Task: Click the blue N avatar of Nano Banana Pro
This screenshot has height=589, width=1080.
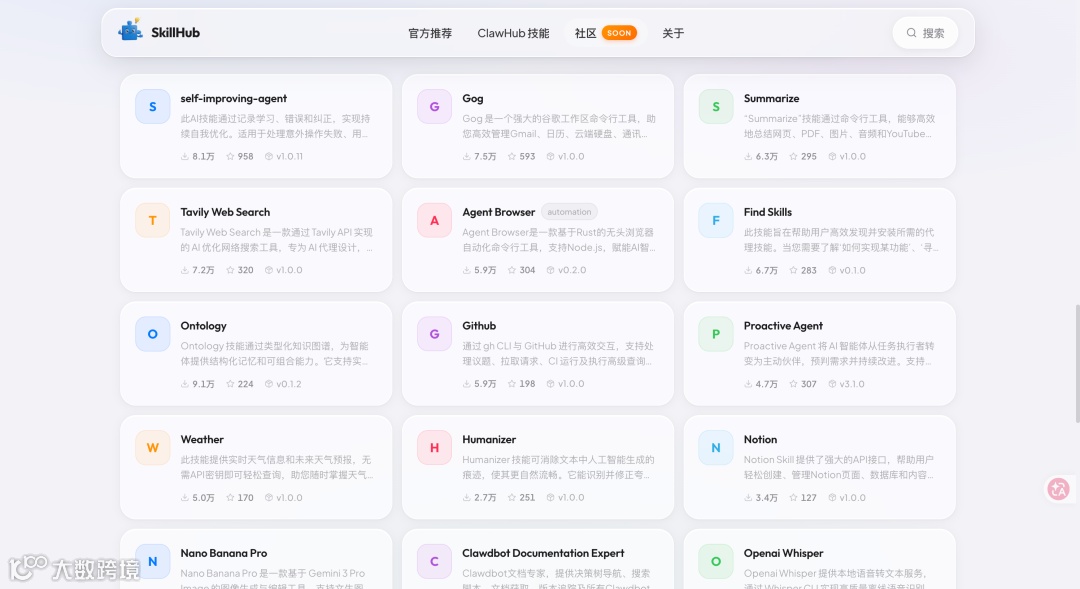Action: pyautogui.click(x=153, y=561)
